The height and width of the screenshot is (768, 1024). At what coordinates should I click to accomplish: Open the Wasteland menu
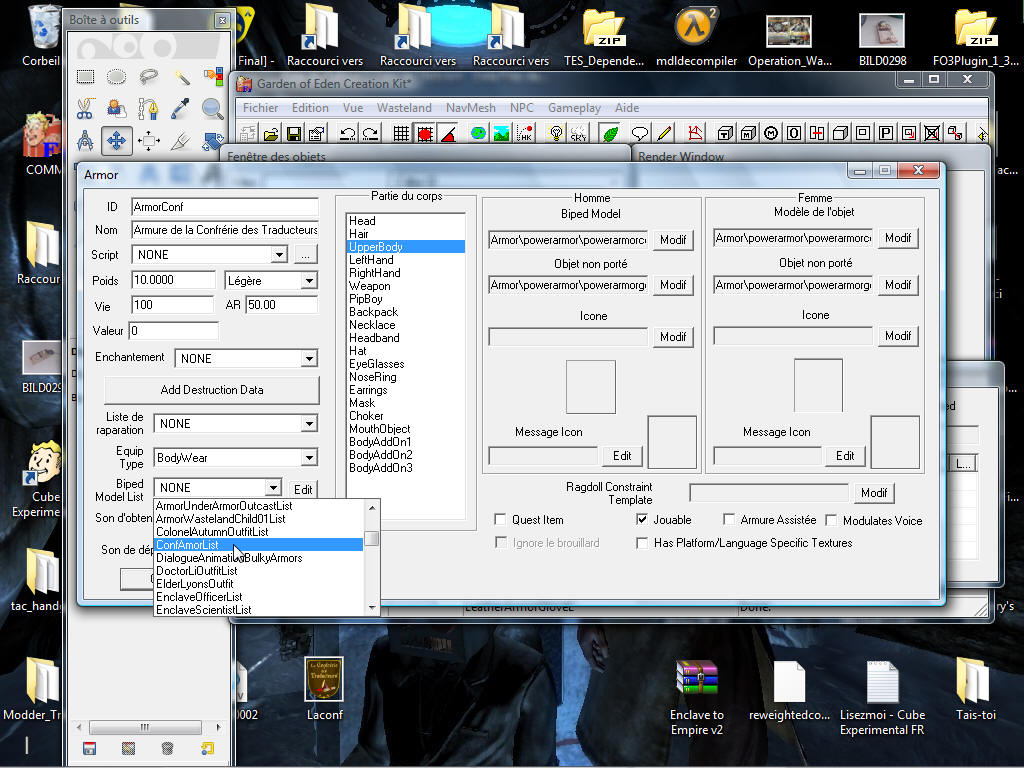pyautogui.click(x=404, y=108)
